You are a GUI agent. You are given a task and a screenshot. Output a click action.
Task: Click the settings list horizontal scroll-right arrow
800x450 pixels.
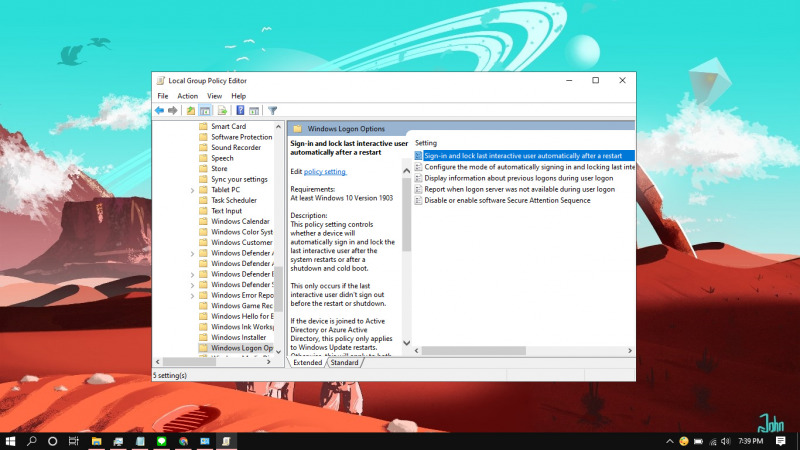630,351
